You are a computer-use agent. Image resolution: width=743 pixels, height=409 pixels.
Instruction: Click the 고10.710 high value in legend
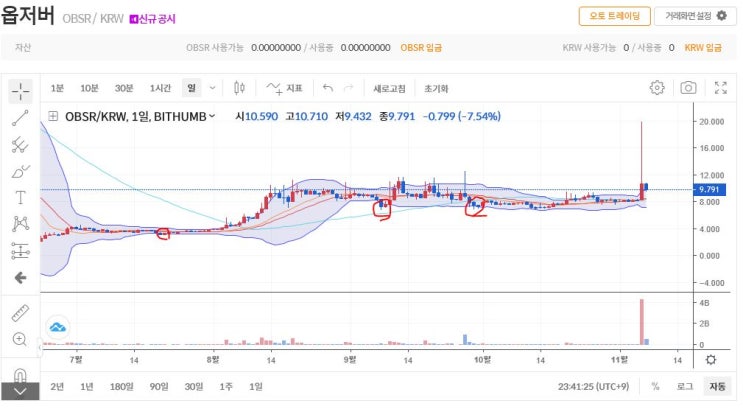coord(307,116)
